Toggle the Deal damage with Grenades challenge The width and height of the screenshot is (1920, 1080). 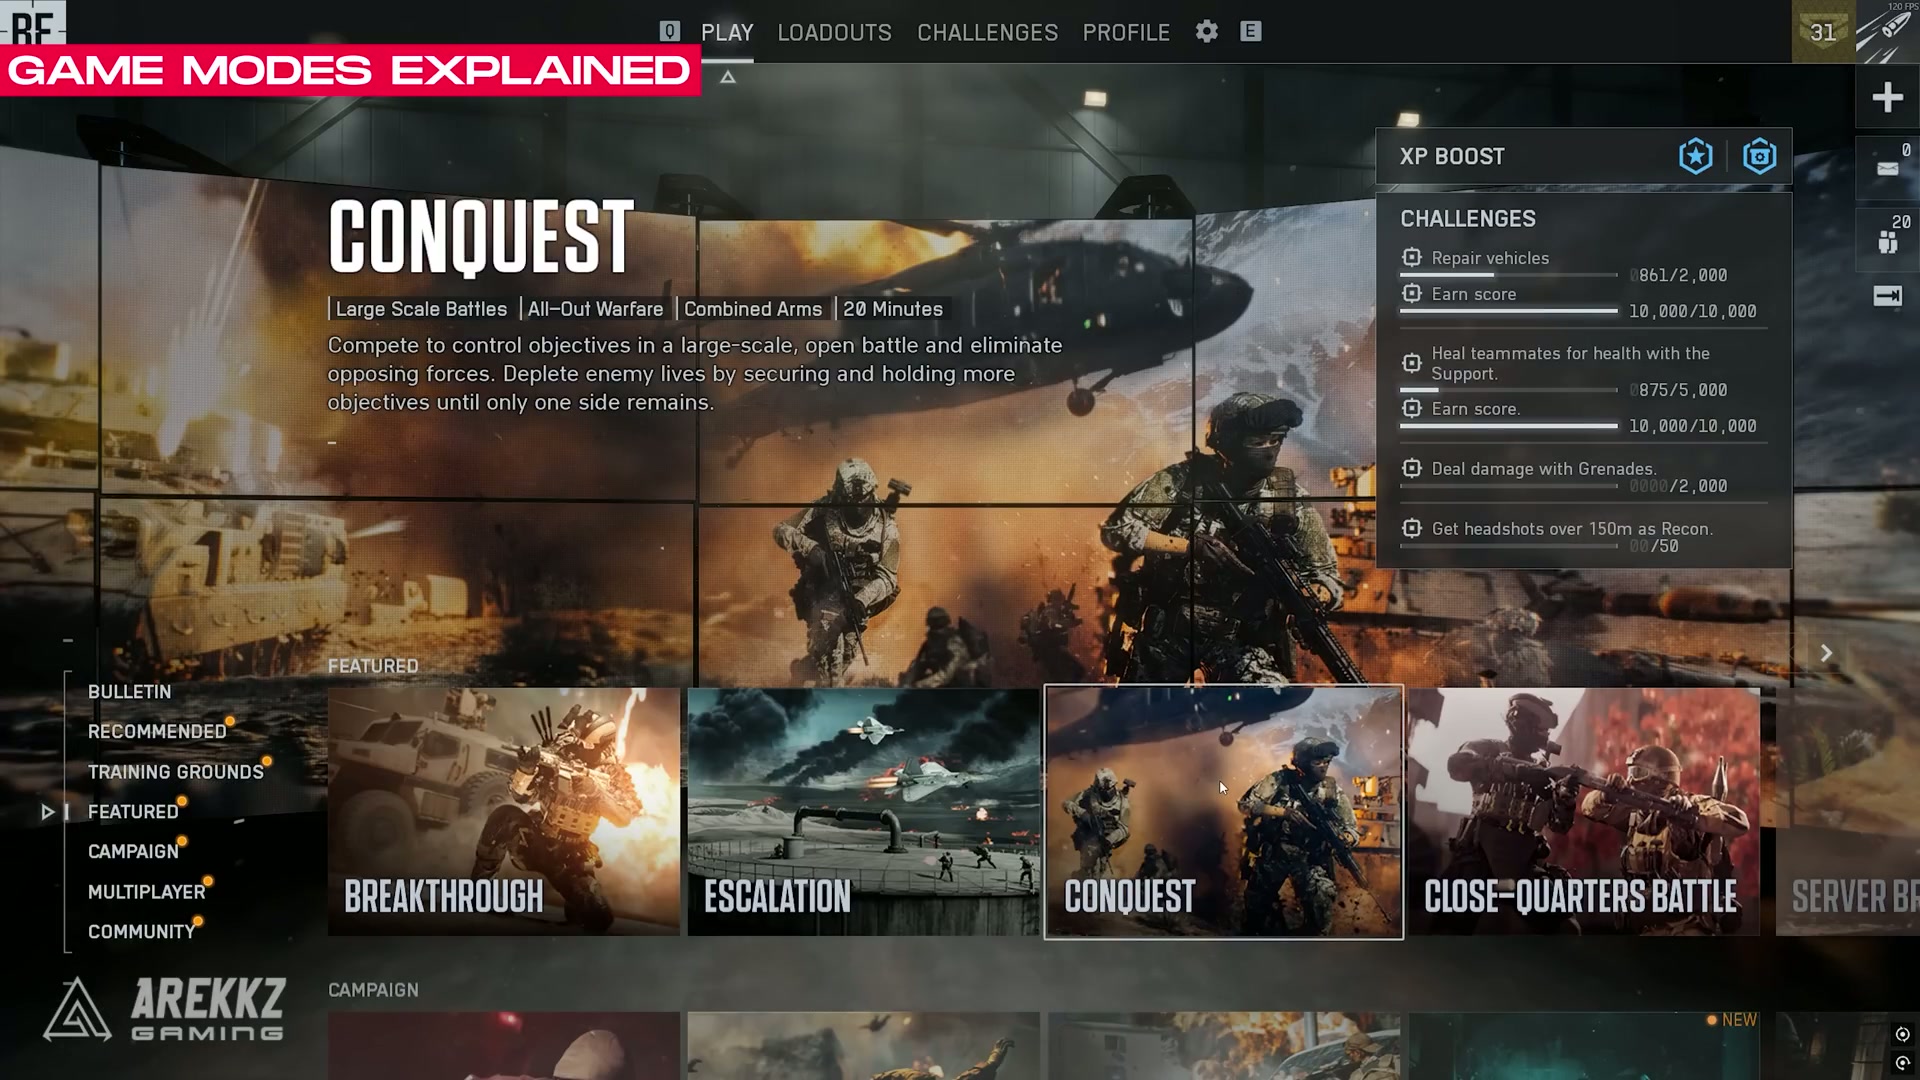(x=1412, y=468)
